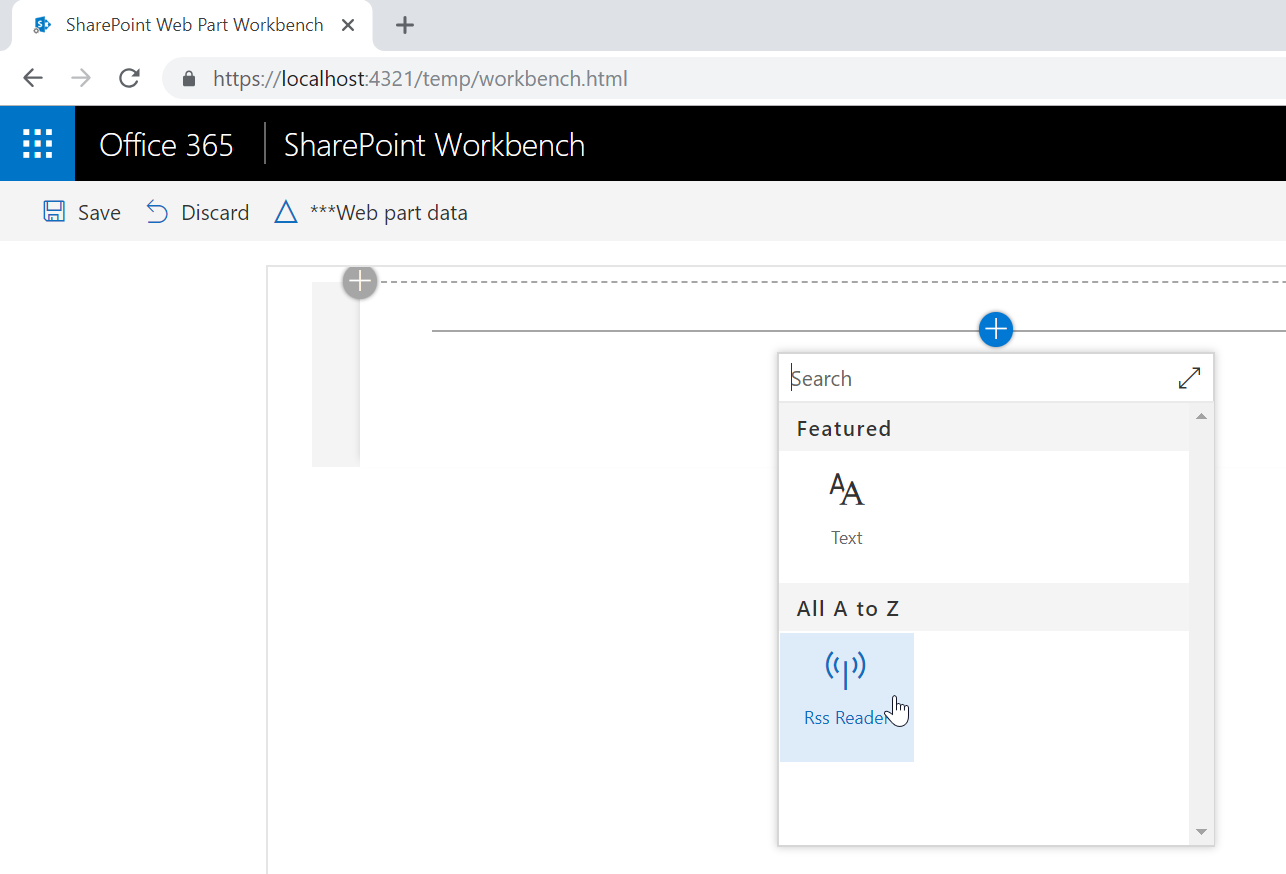
Task: Click the address bar URL
Action: tap(420, 79)
